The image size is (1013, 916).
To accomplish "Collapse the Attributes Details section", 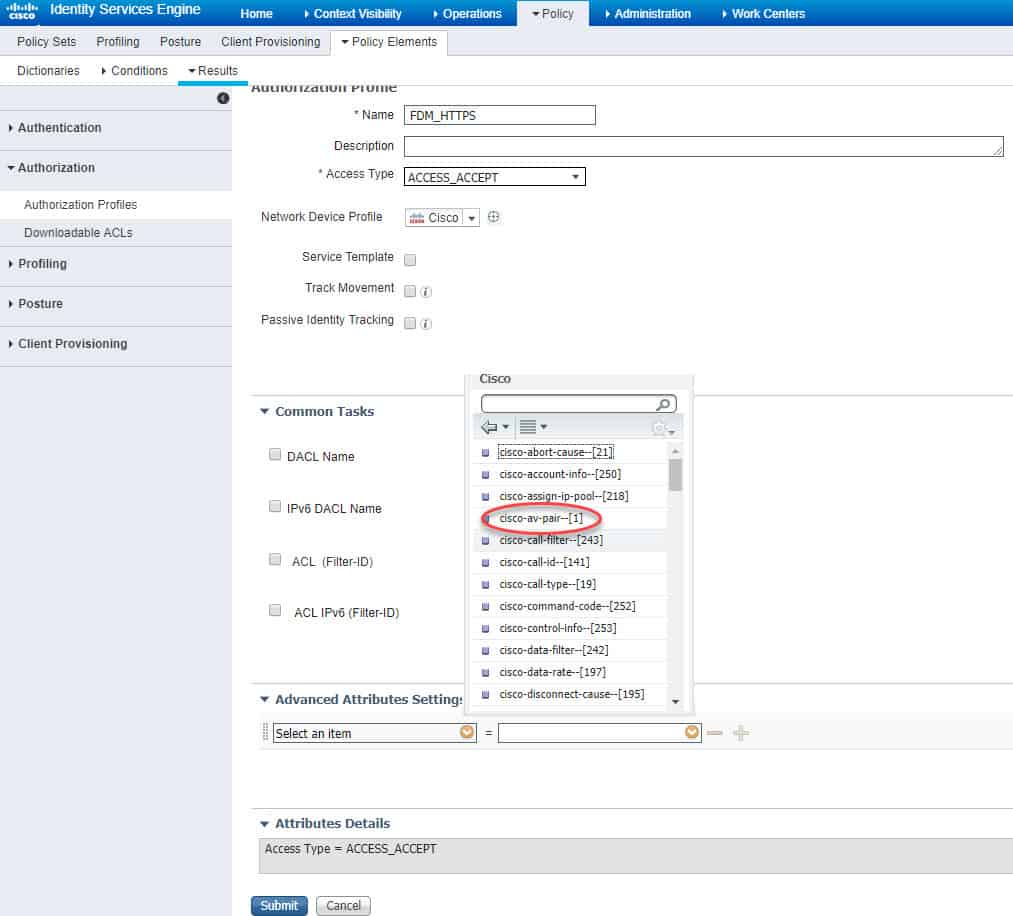I will click(264, 824).
